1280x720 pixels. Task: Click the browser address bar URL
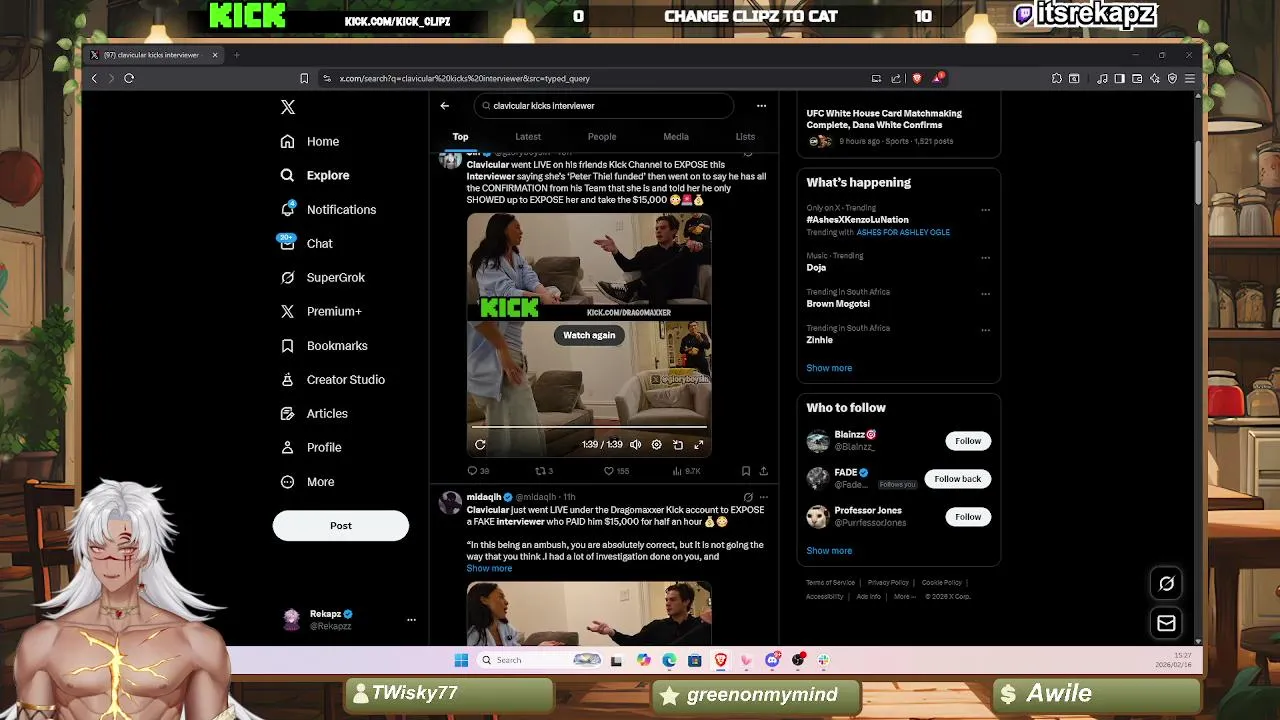tap(464, 78)
